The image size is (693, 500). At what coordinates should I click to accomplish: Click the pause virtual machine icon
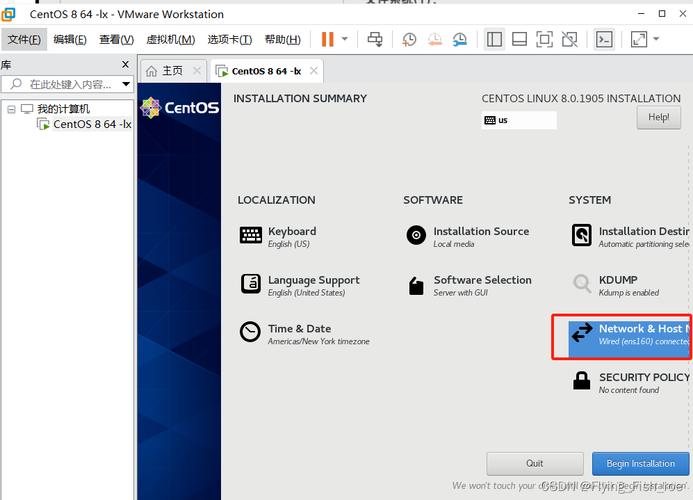click(x=327, y=39)
